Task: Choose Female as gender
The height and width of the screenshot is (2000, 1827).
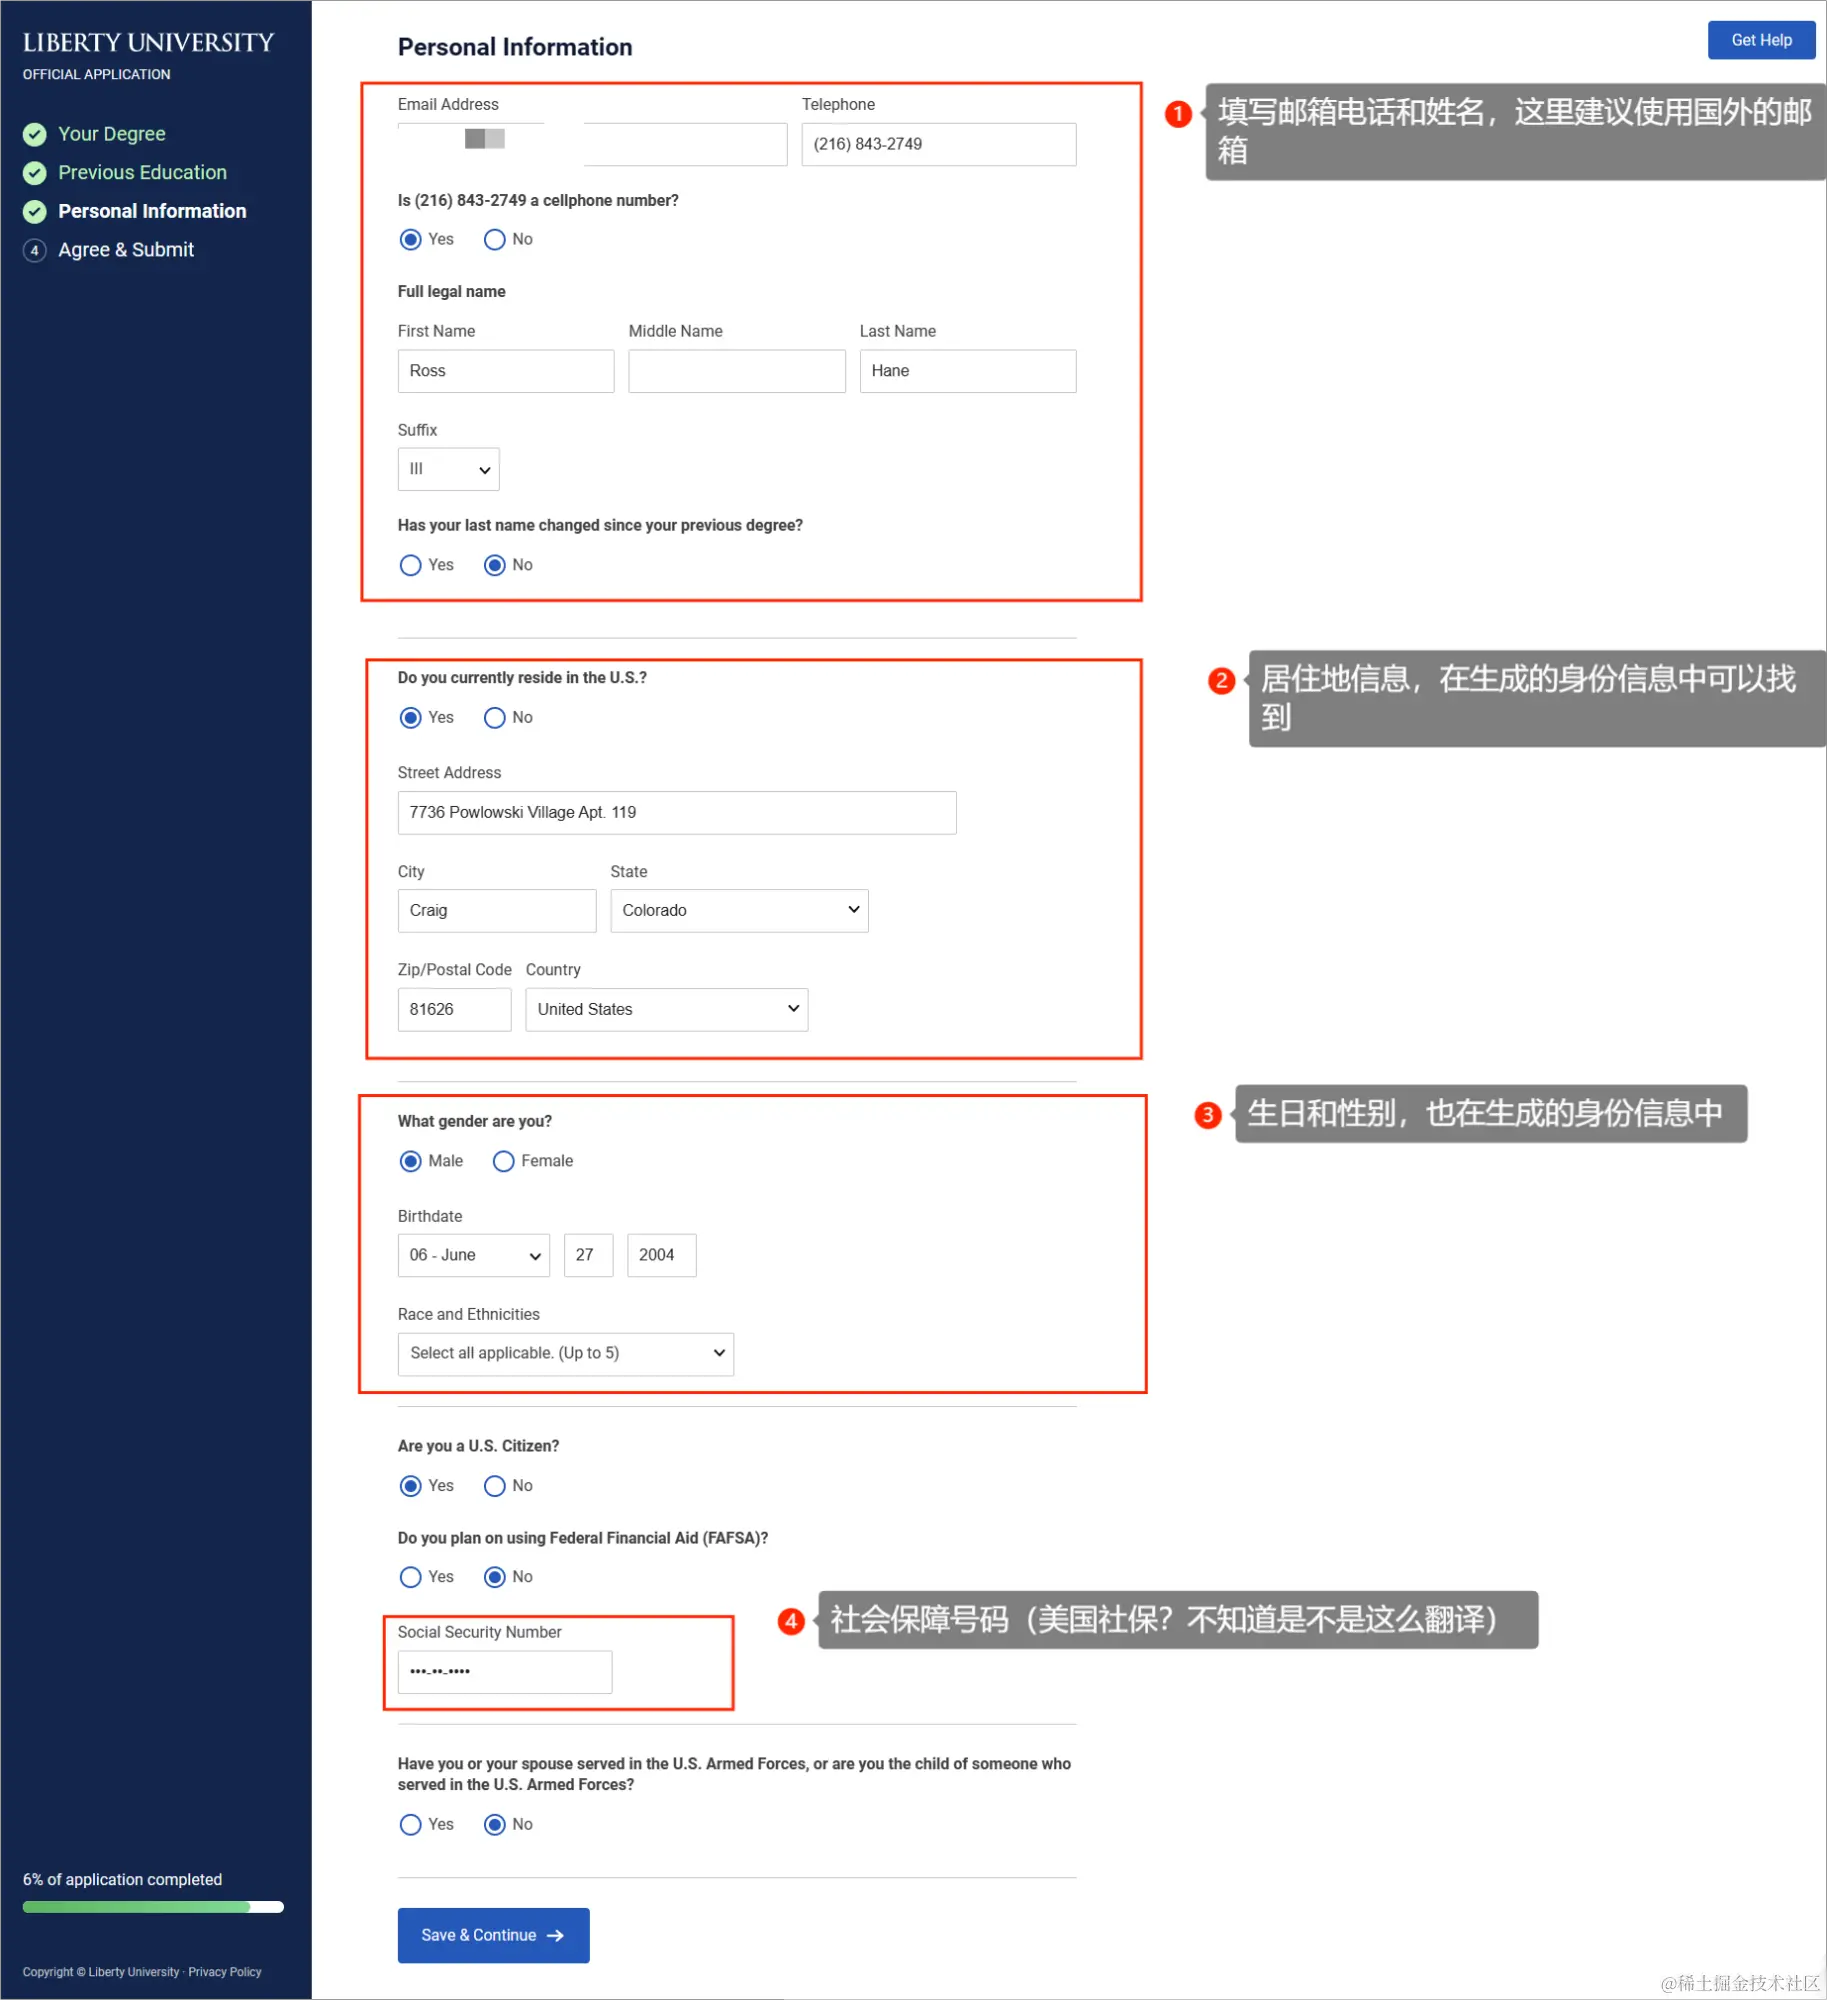Action: [x=503, y=1161]
